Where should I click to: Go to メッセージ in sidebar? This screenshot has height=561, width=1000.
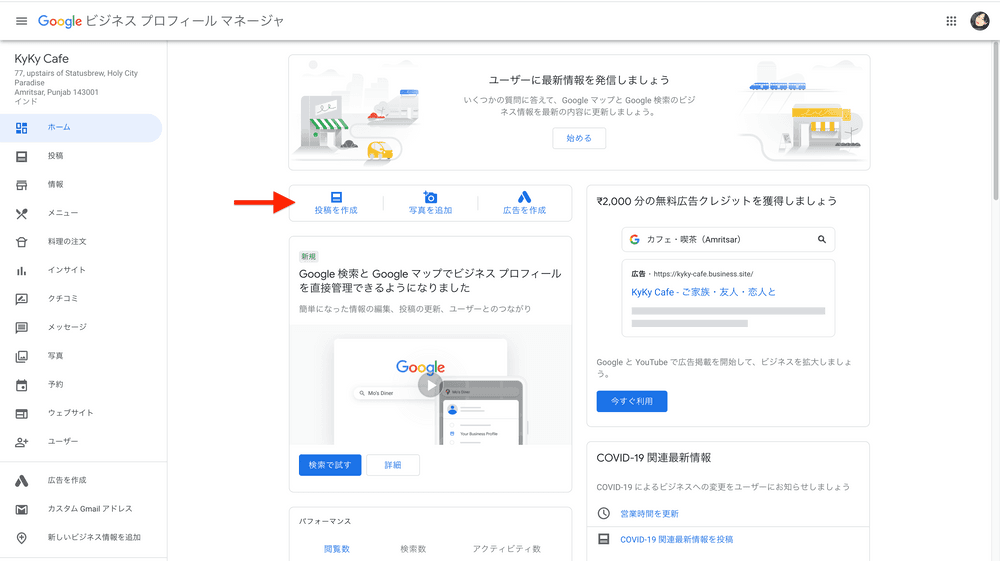coord(67,327)
